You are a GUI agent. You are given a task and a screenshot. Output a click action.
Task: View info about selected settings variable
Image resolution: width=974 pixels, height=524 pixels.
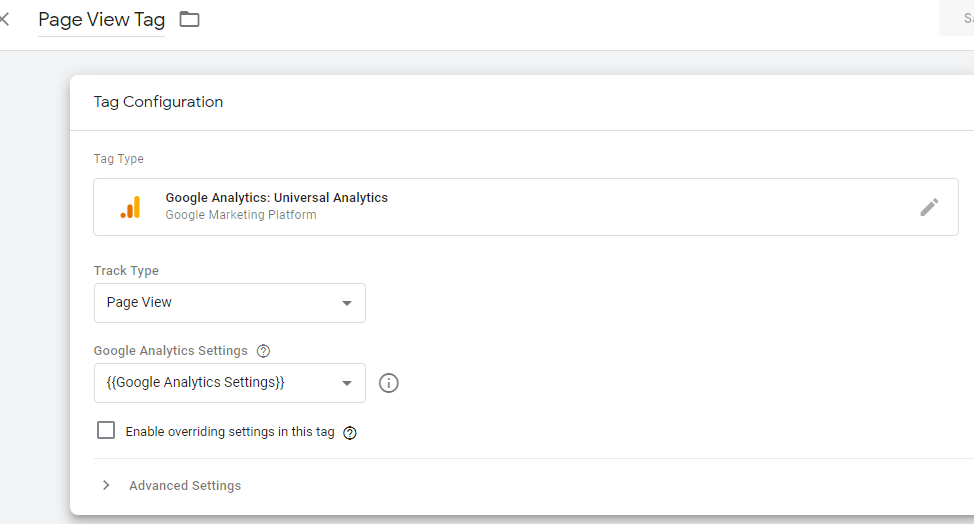389,383
